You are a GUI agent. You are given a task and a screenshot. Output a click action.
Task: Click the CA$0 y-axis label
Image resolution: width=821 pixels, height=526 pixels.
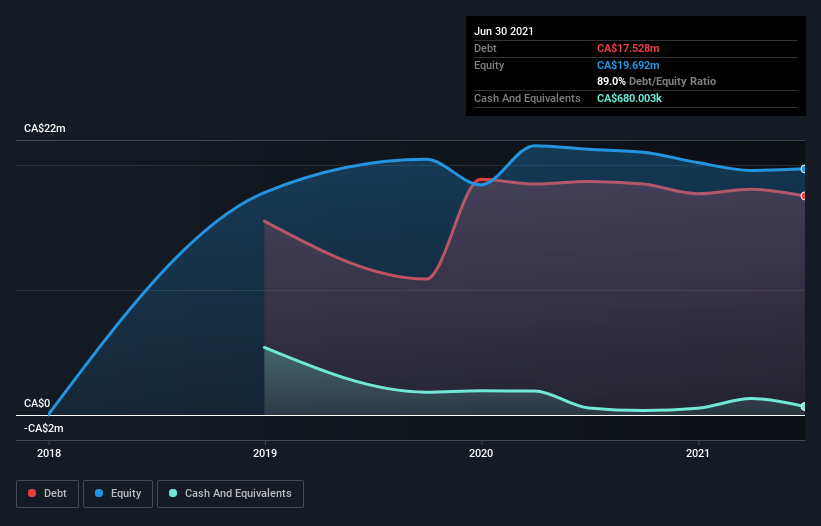coord(37,404)
